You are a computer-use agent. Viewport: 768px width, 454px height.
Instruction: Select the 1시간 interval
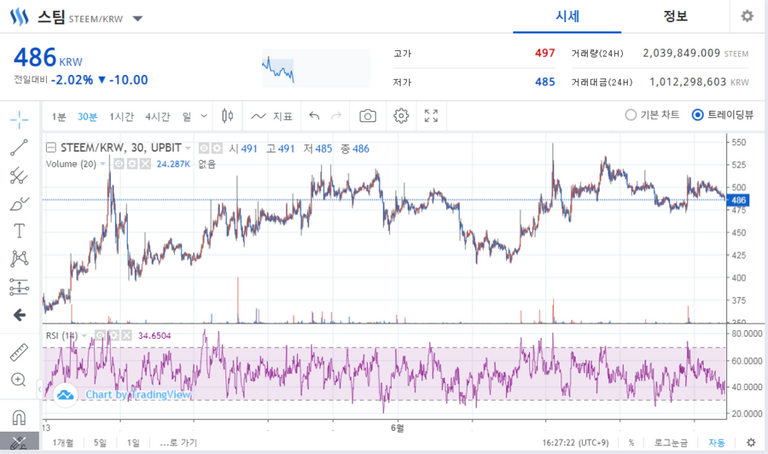pos(121,117)
